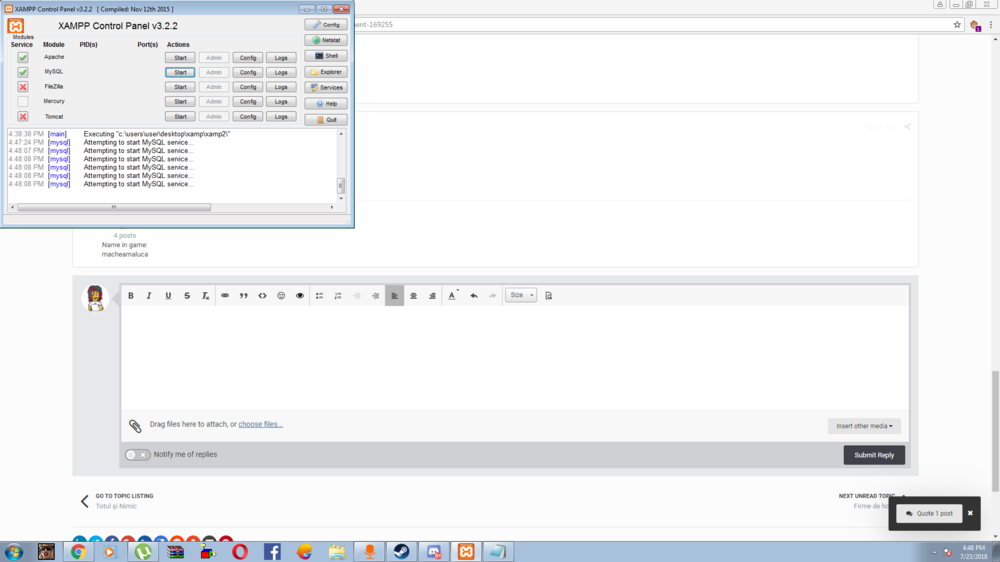The height and width of the screenshot is (562, 1000).
Task: Open Explorer from XAMPP panel
Action: coord(326,72)
